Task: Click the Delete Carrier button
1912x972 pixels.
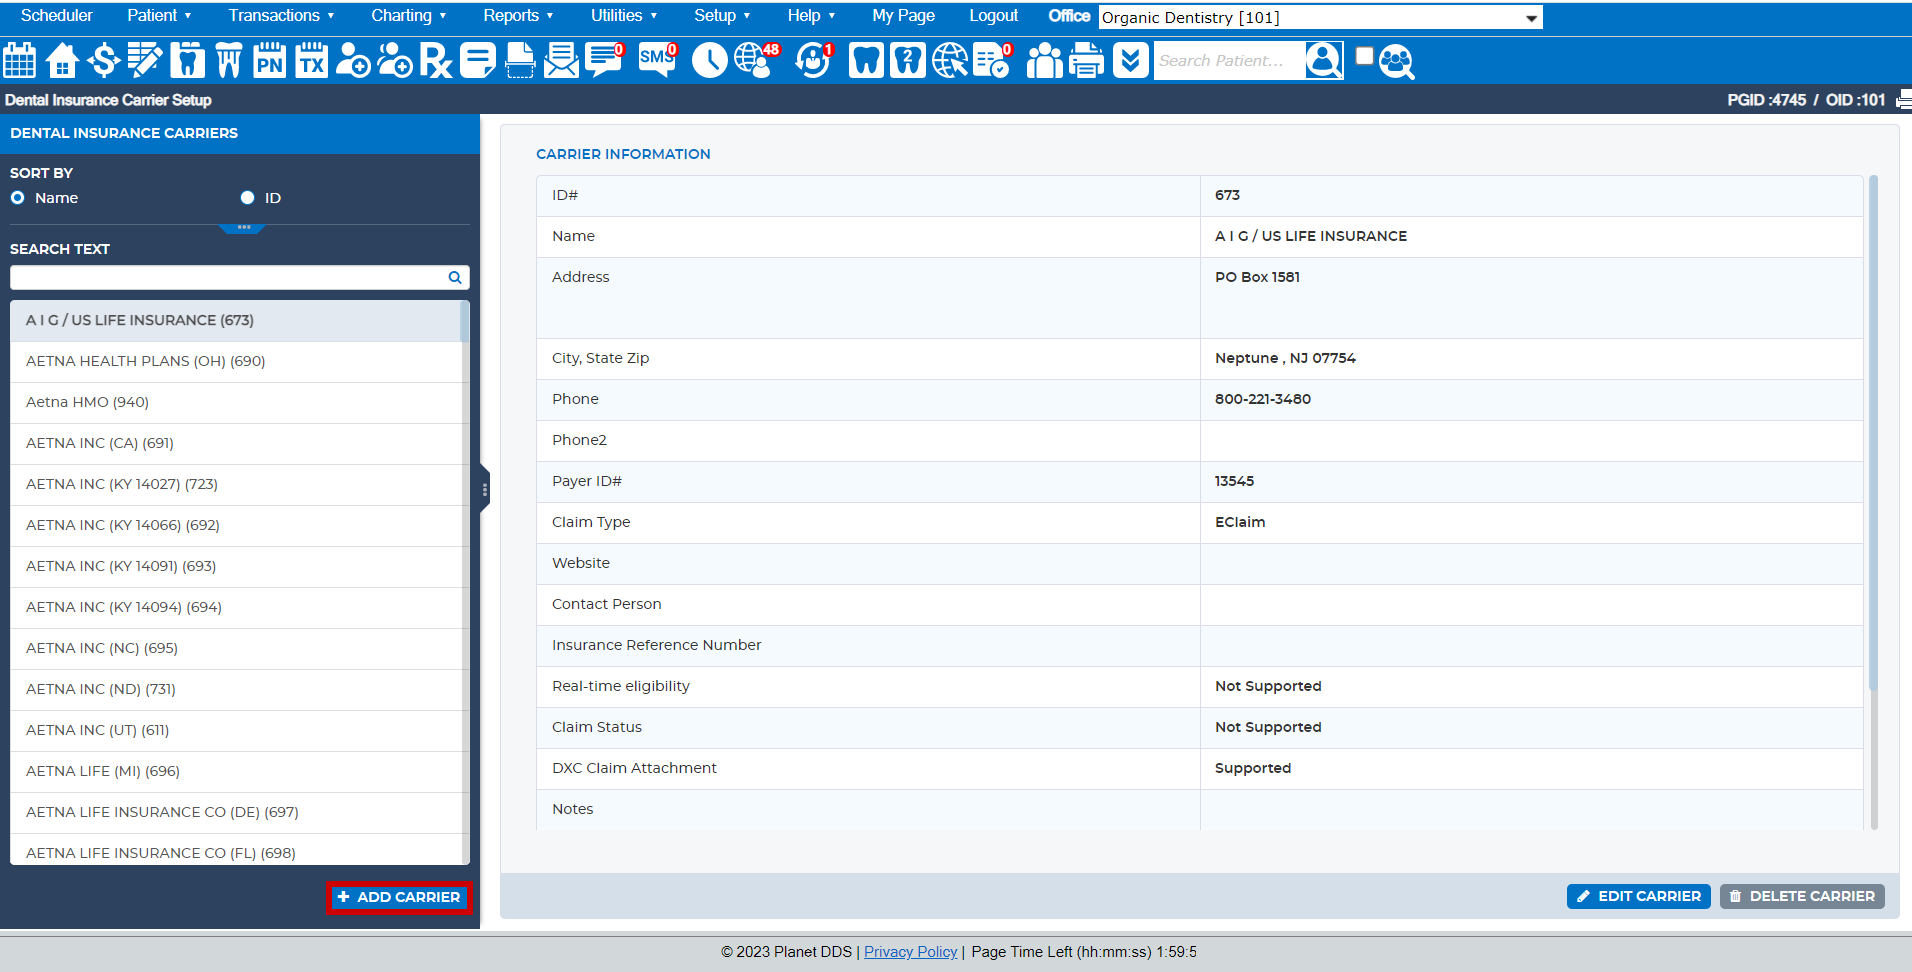Action: click(1802, 896)
